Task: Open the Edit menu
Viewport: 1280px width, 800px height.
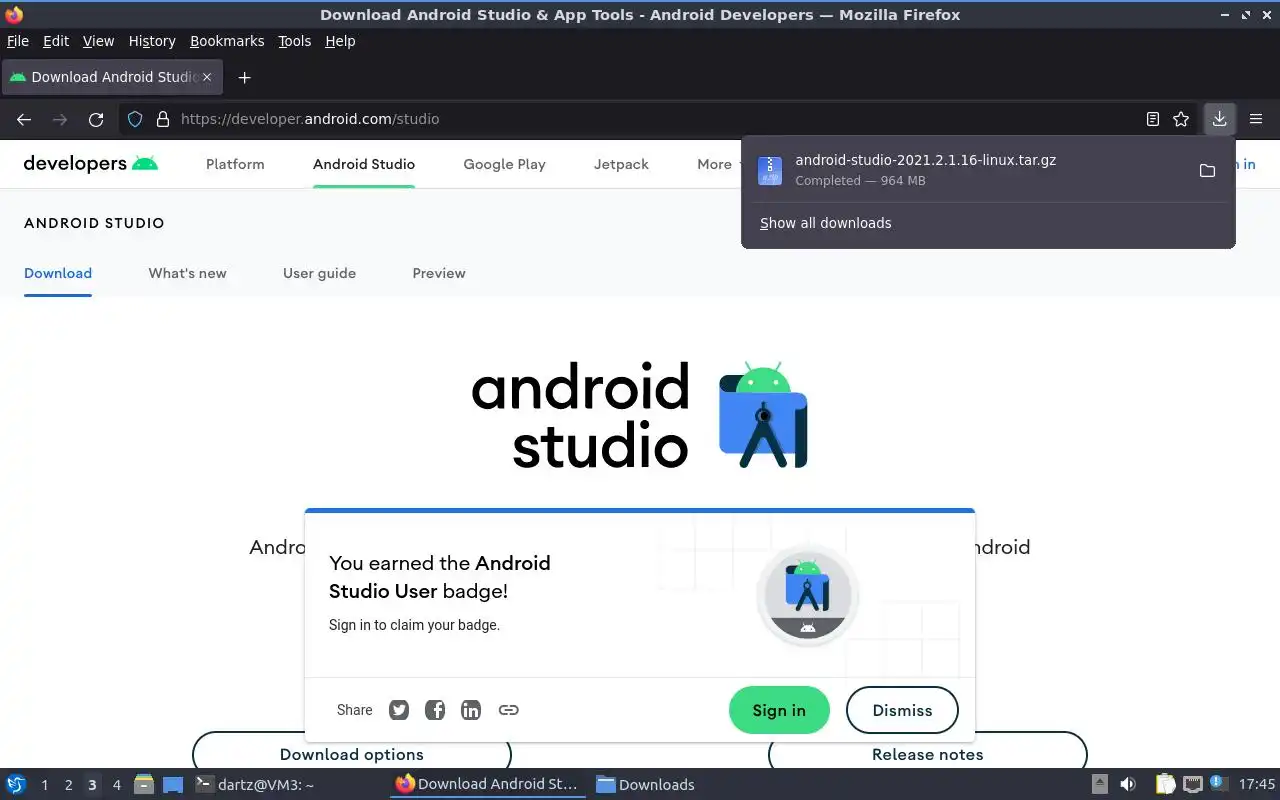Action: pyautogui.click(x=56, y=41)
